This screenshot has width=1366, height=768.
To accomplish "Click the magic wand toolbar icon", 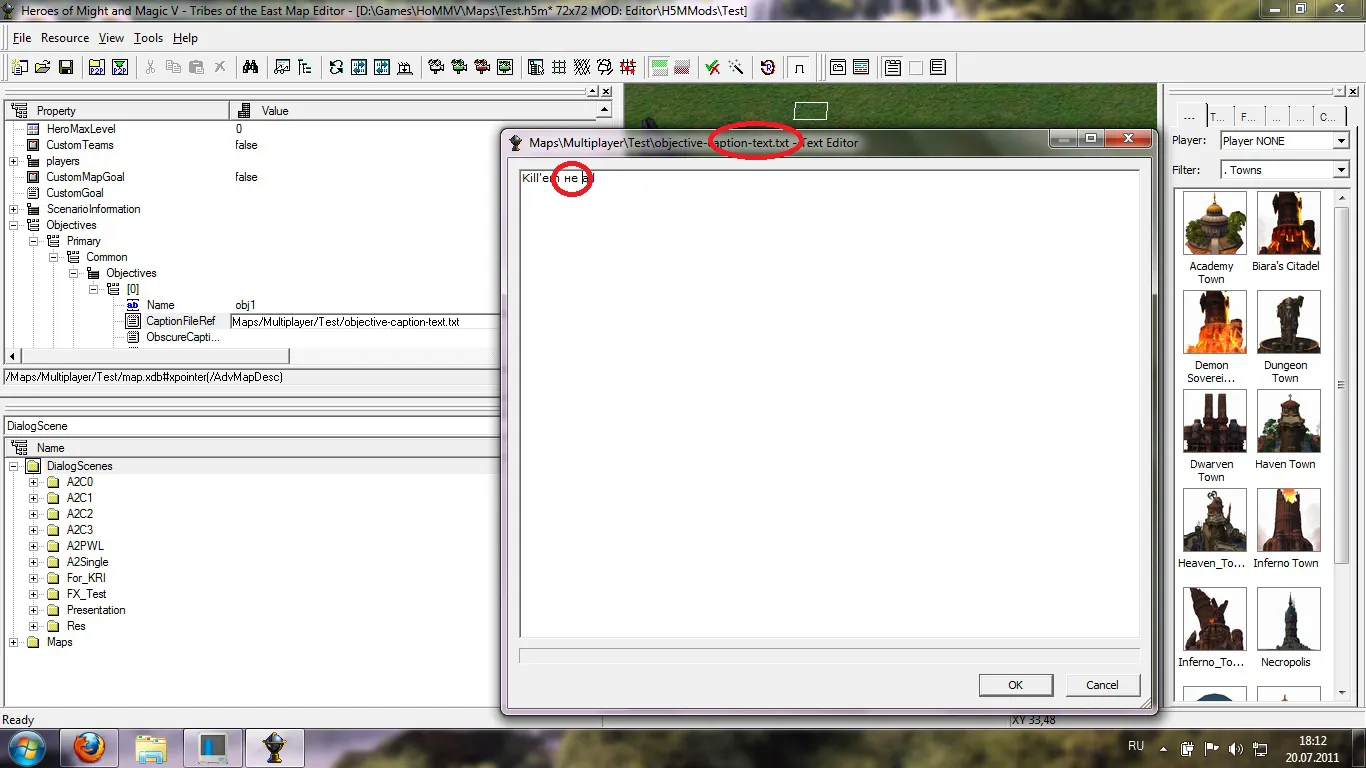I will coord(735,67).
